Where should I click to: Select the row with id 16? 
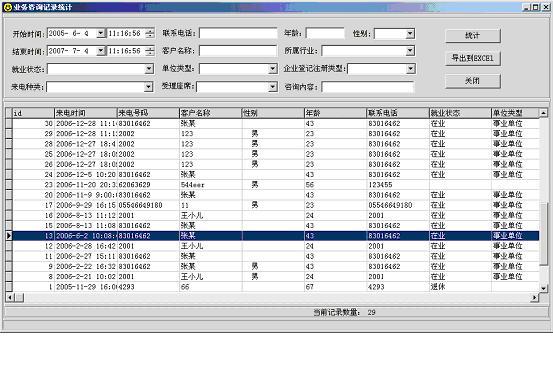tap(276, 216)
